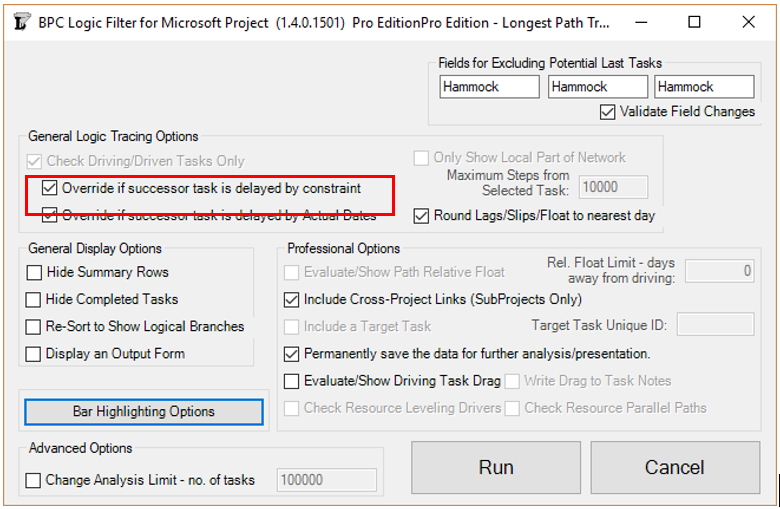Click the Target Task Unique ID field
780x509 pixels.
[715, 325]
